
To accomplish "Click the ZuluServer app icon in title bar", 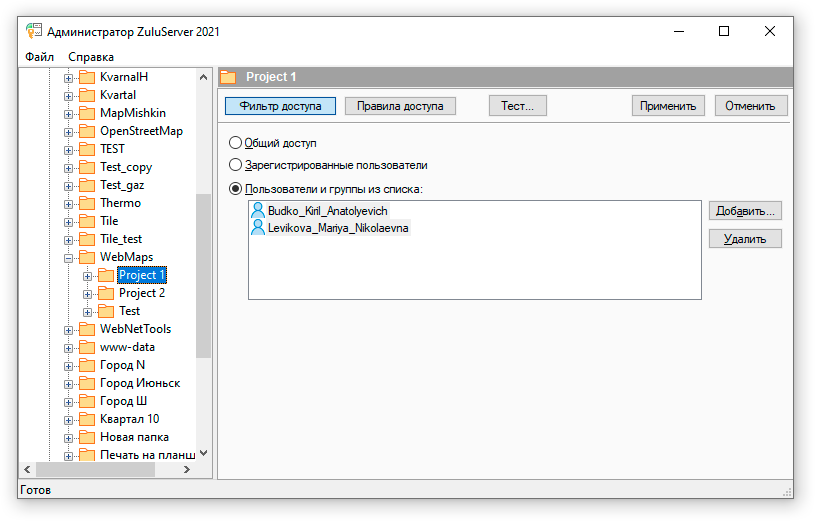I will (x=34, y=31).
